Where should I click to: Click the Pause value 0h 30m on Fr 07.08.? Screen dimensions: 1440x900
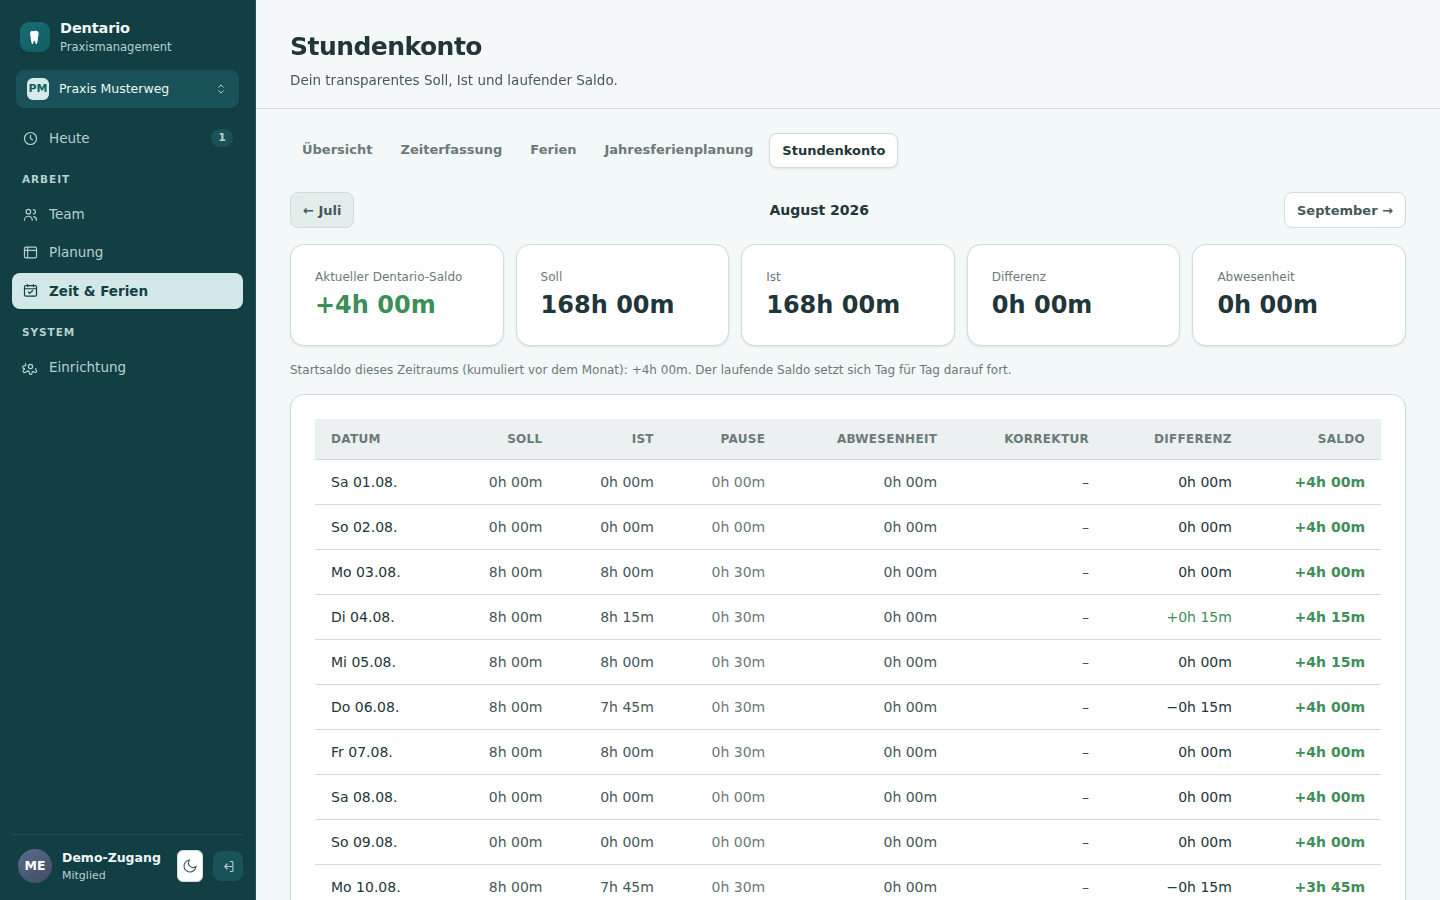point(738,752)
